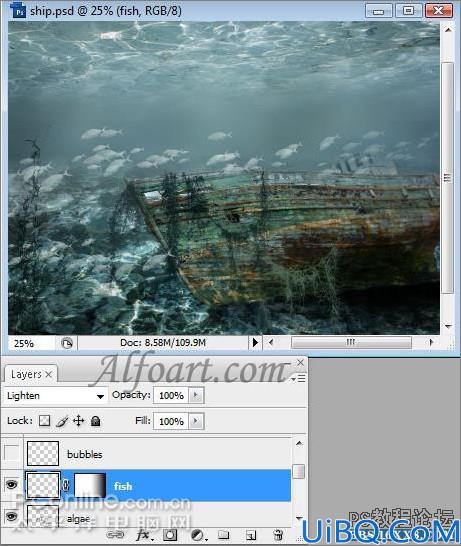Show the bubbles layer visibility box
The image size is (461, 546).
click(11, 453)
